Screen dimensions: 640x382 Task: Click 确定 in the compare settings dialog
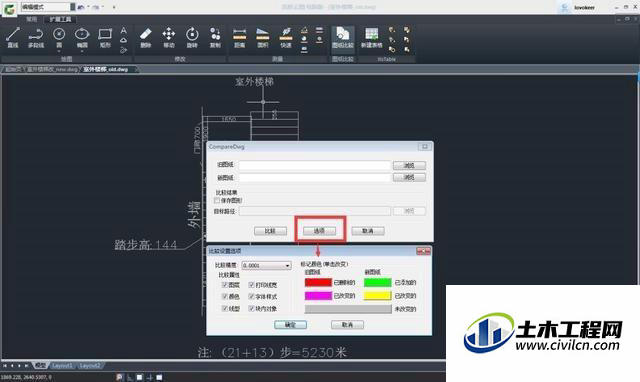click(x=290, y=325)
